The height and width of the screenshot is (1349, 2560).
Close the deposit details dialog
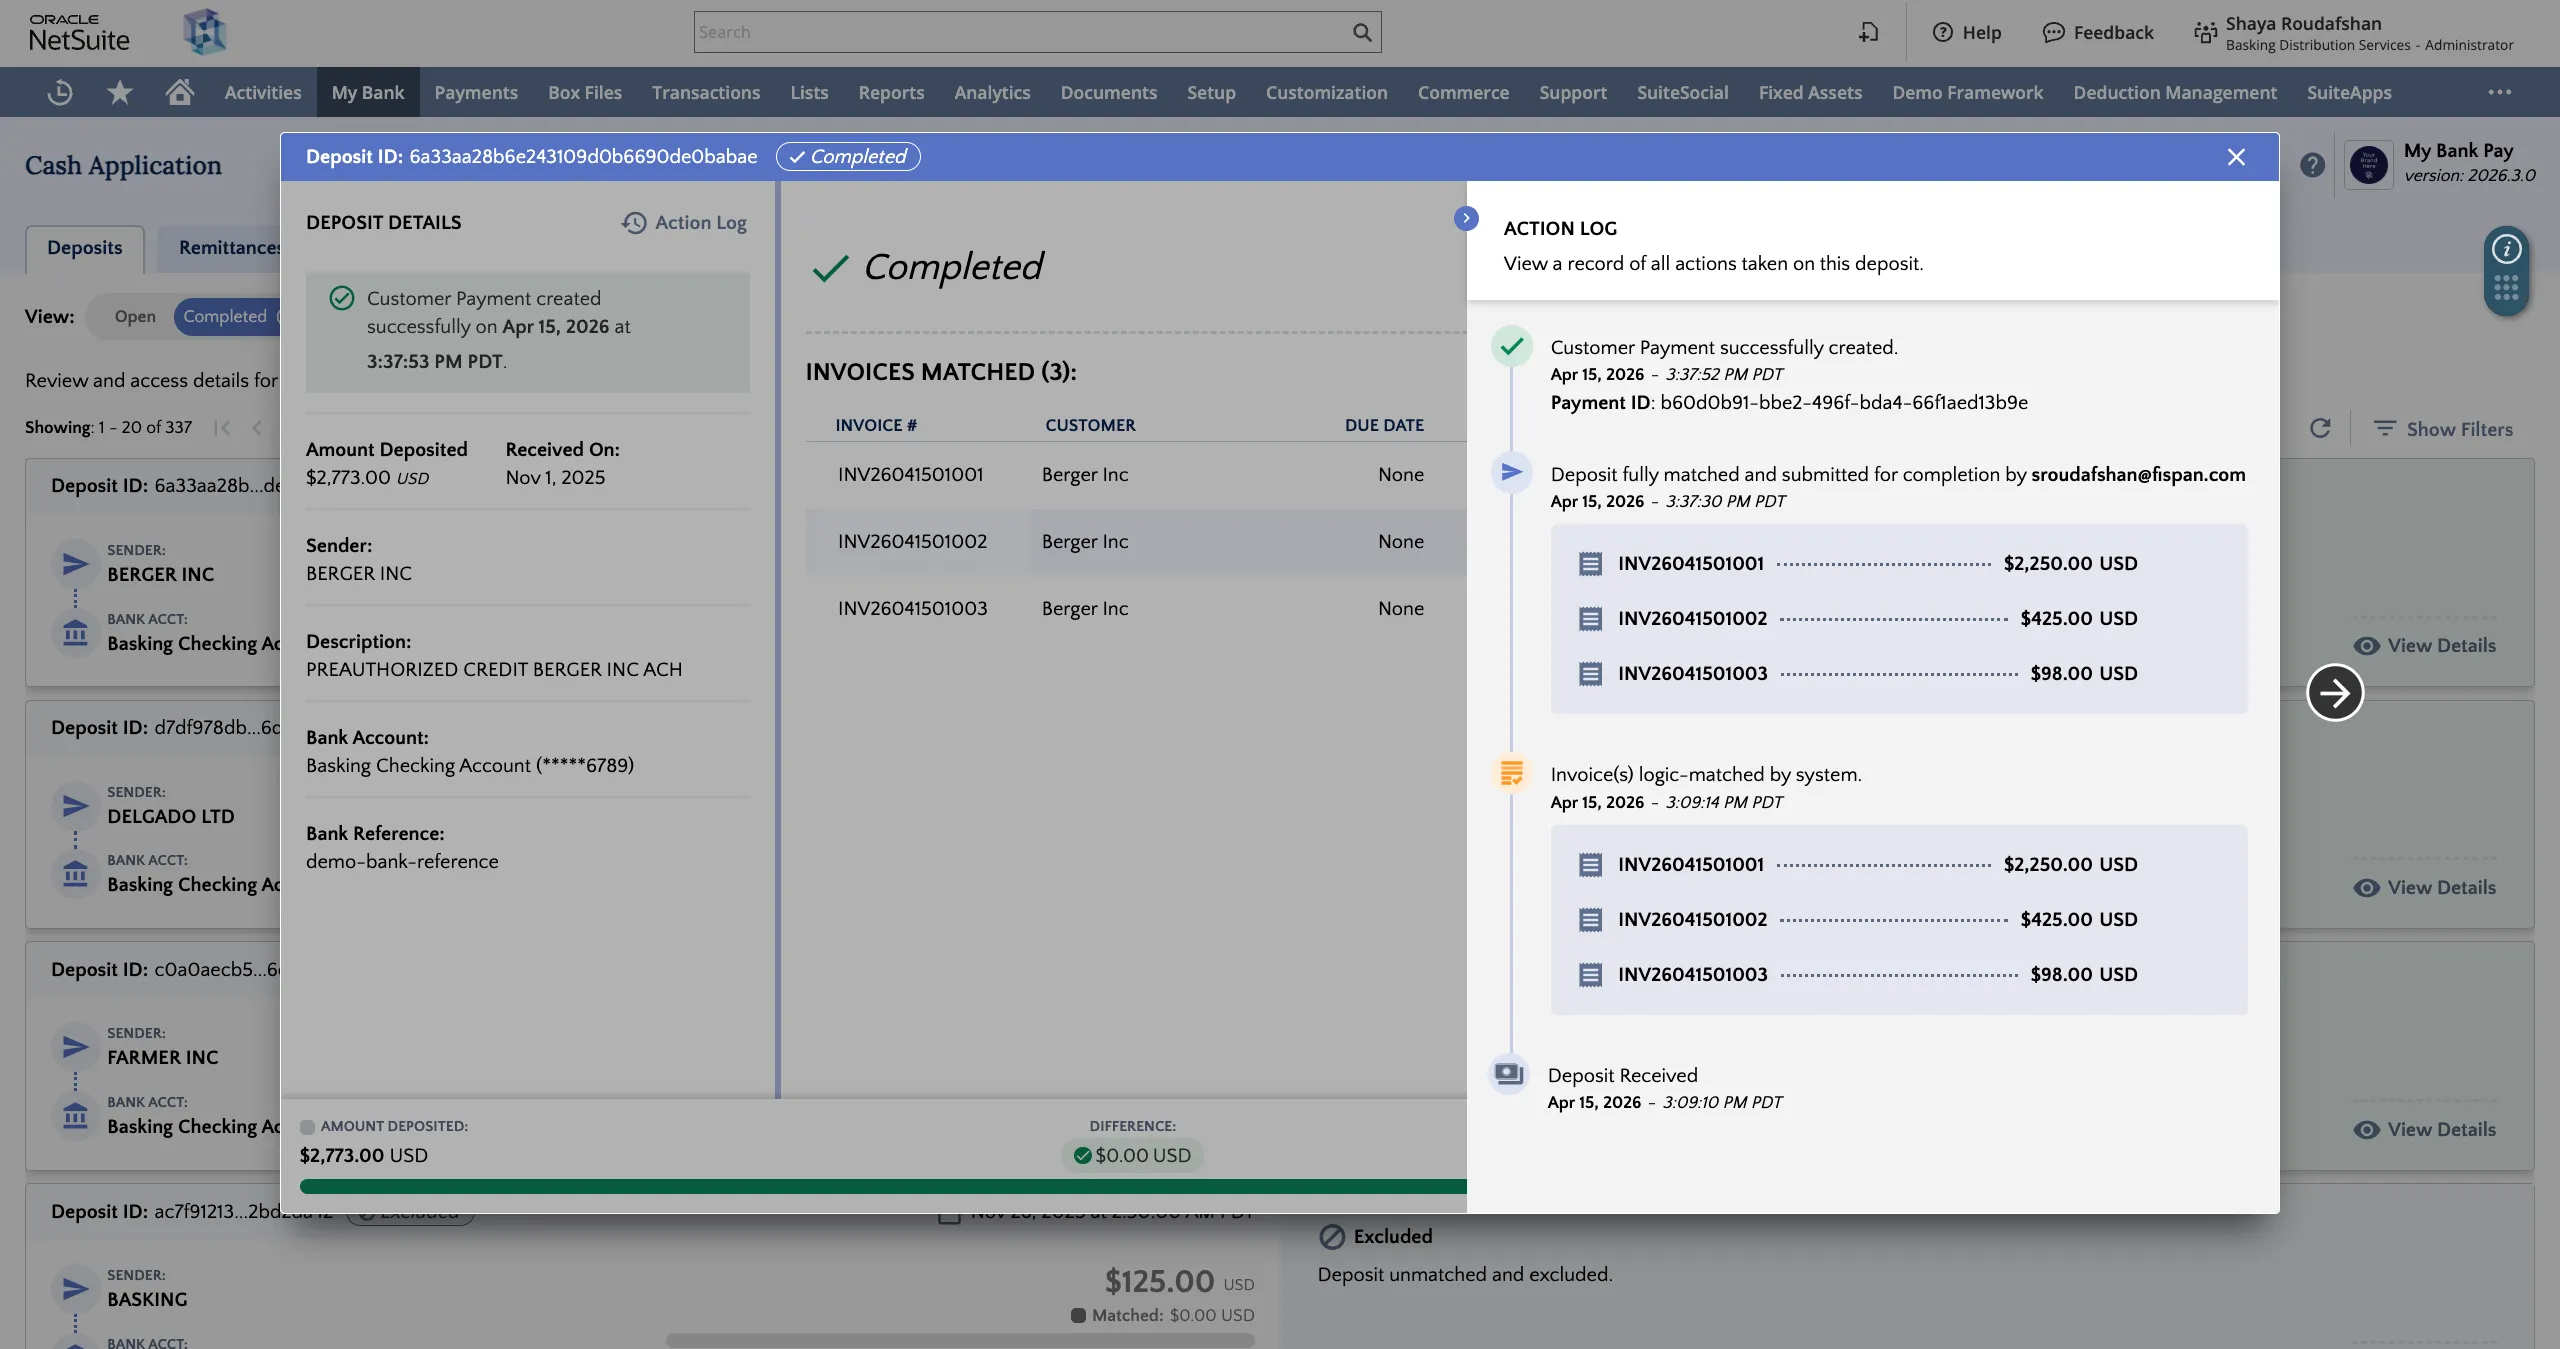tap(2236, 157)
